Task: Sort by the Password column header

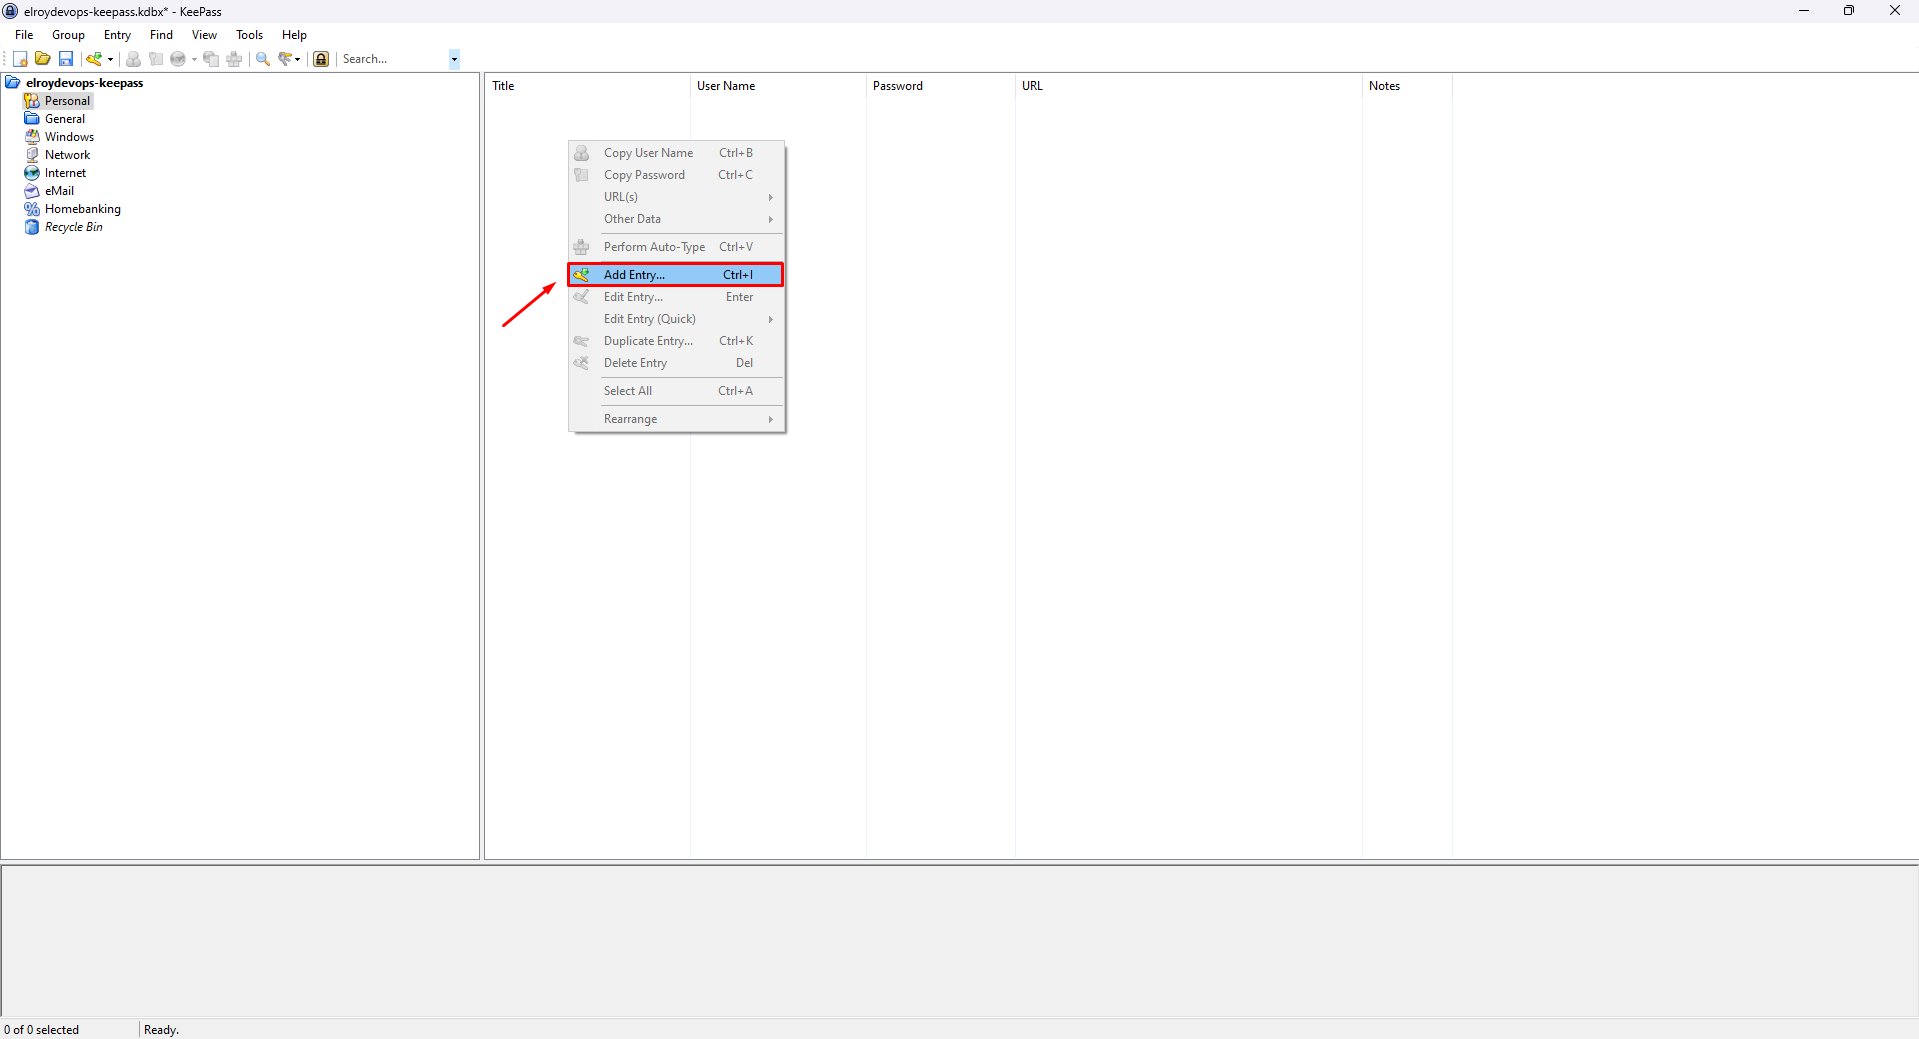Action: [940, 86]
